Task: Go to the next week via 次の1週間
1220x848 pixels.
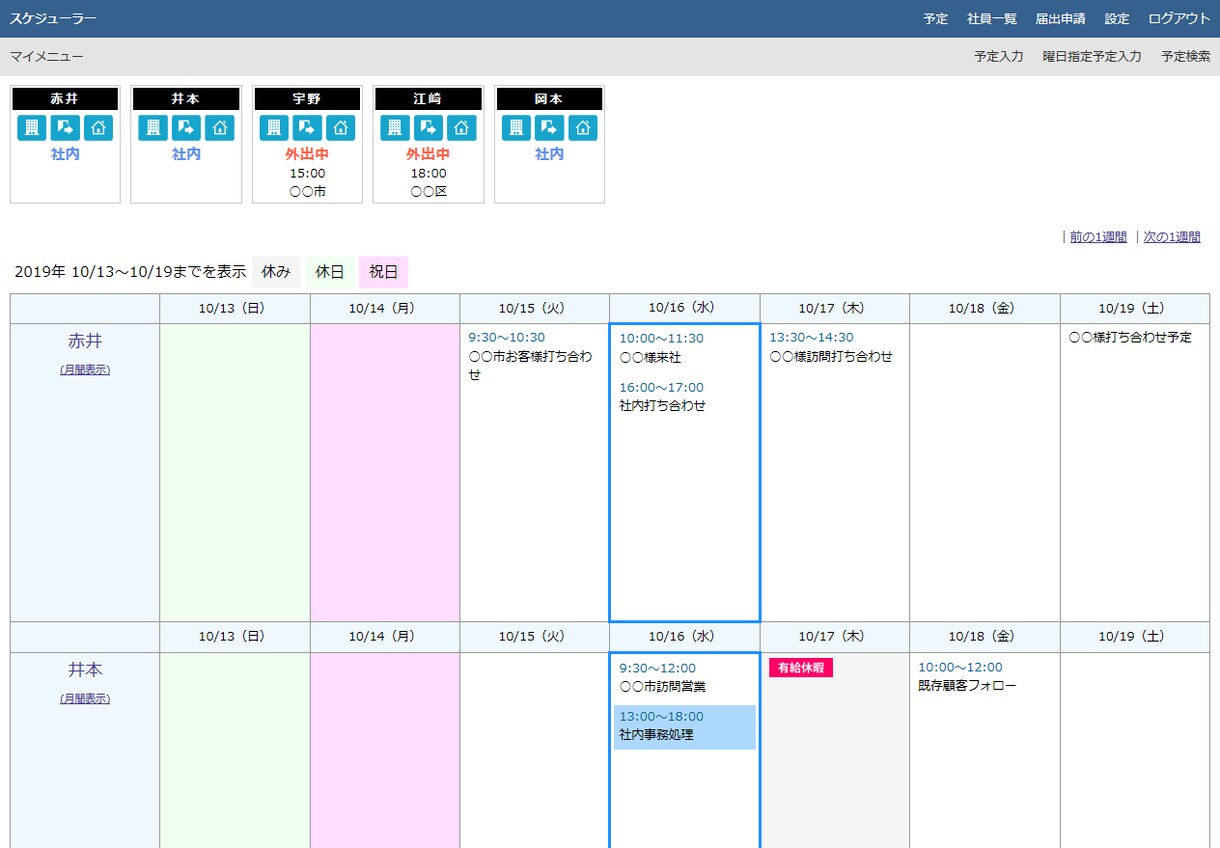Action: (1172, 237)
